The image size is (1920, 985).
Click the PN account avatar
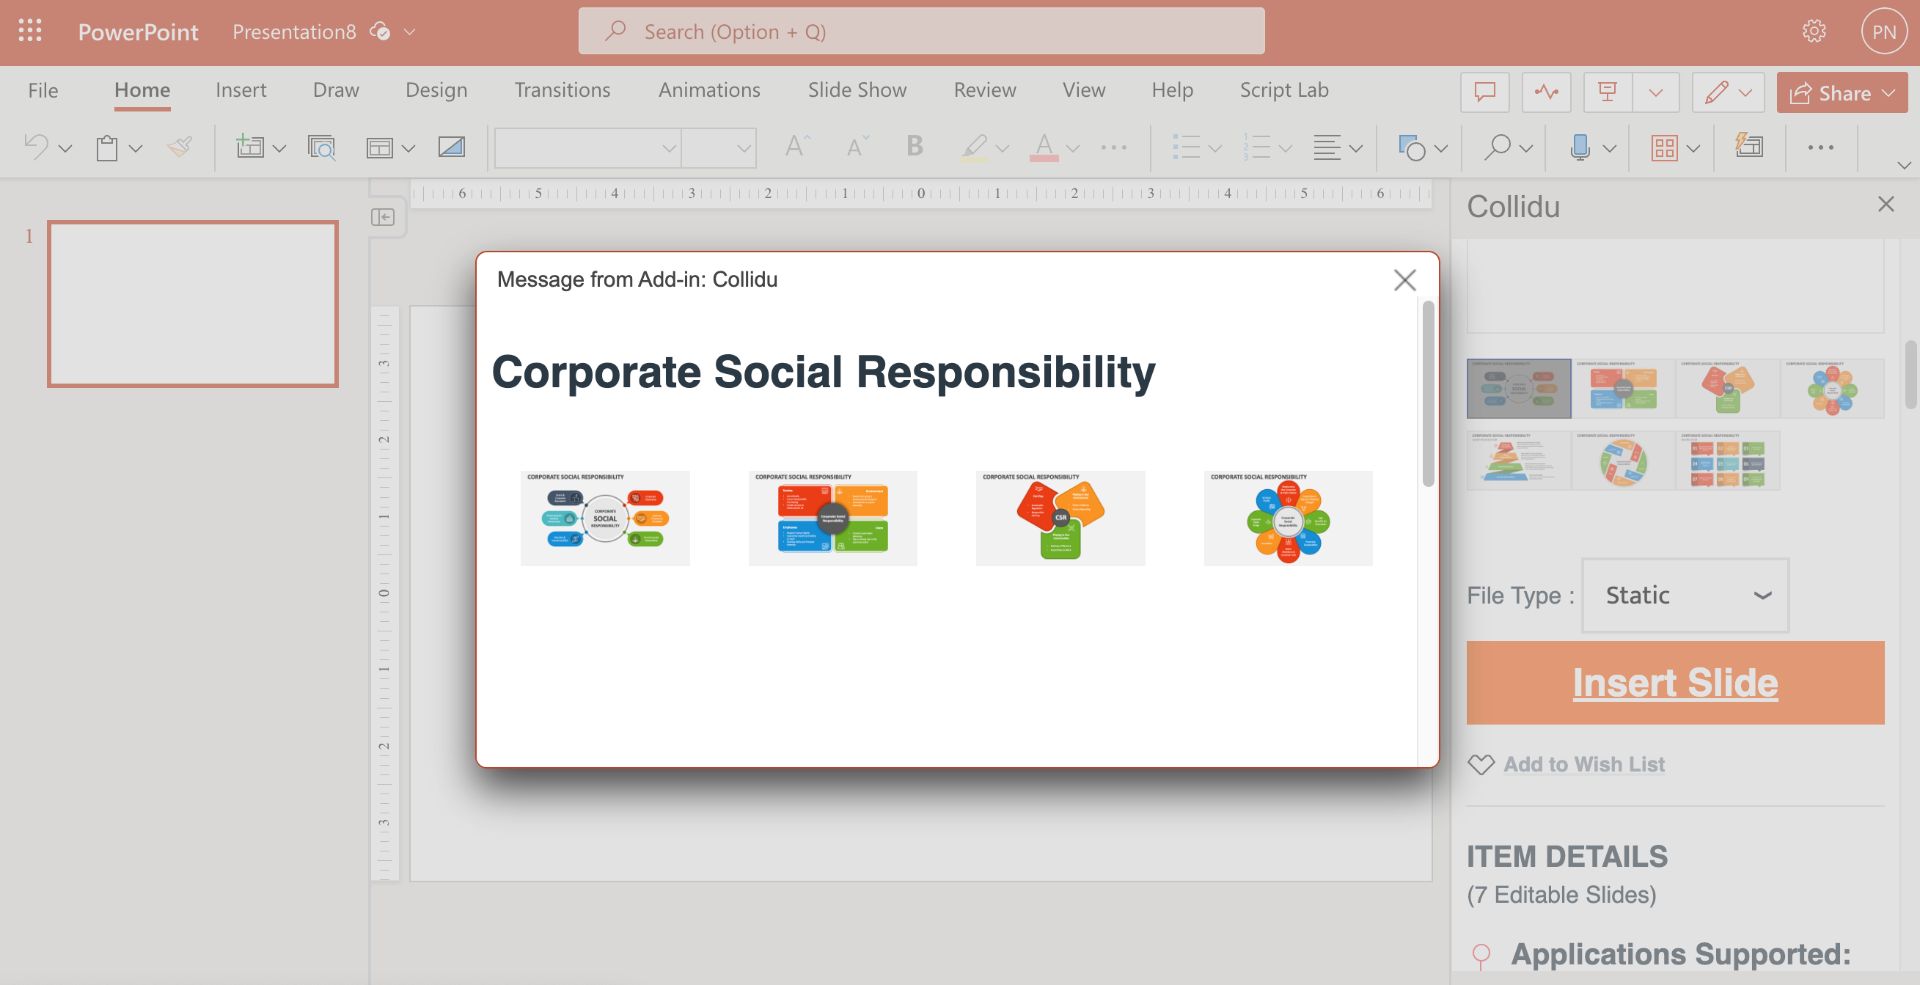(x=1884, y=31)
